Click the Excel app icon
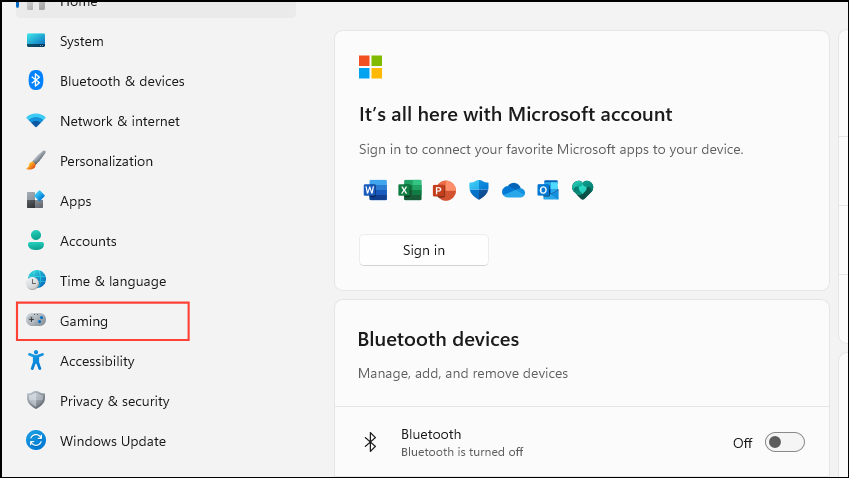The image size is (849, 478). pyautogui.click(x=410, y=190)
